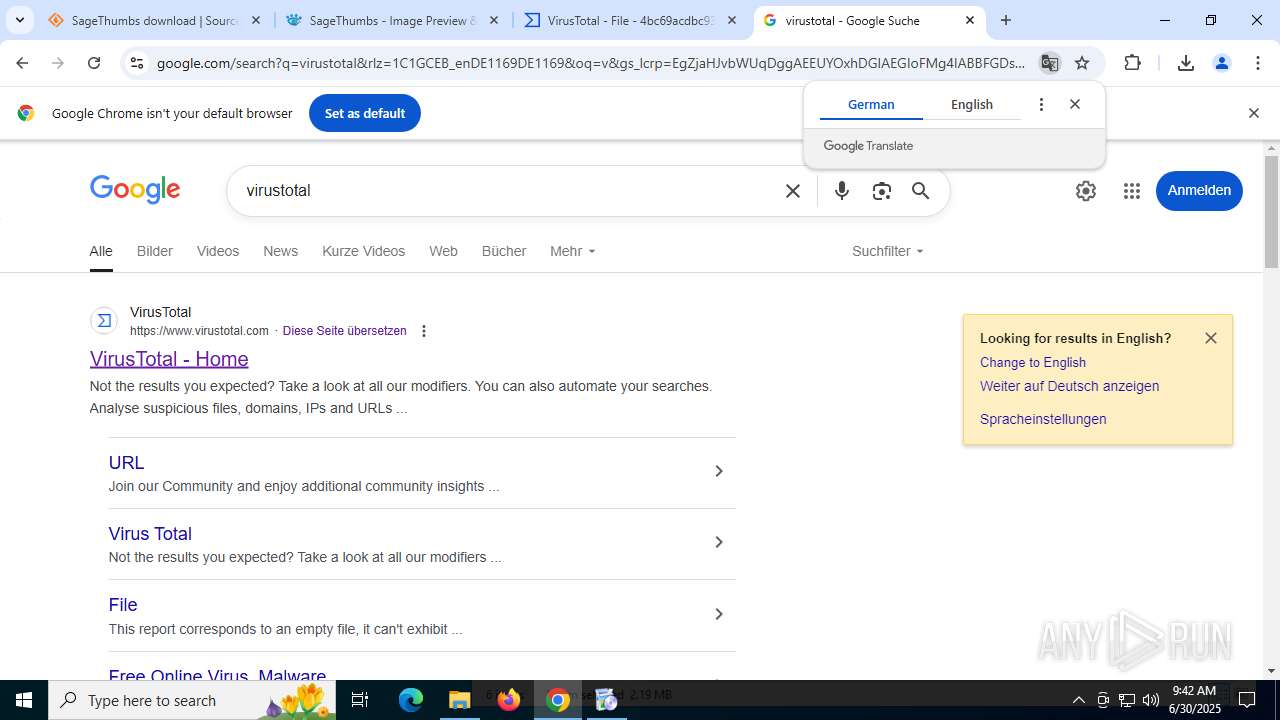Open a new browser tab
Image resolution: width=1280 pixels, height=720 pixels.
1006,20
